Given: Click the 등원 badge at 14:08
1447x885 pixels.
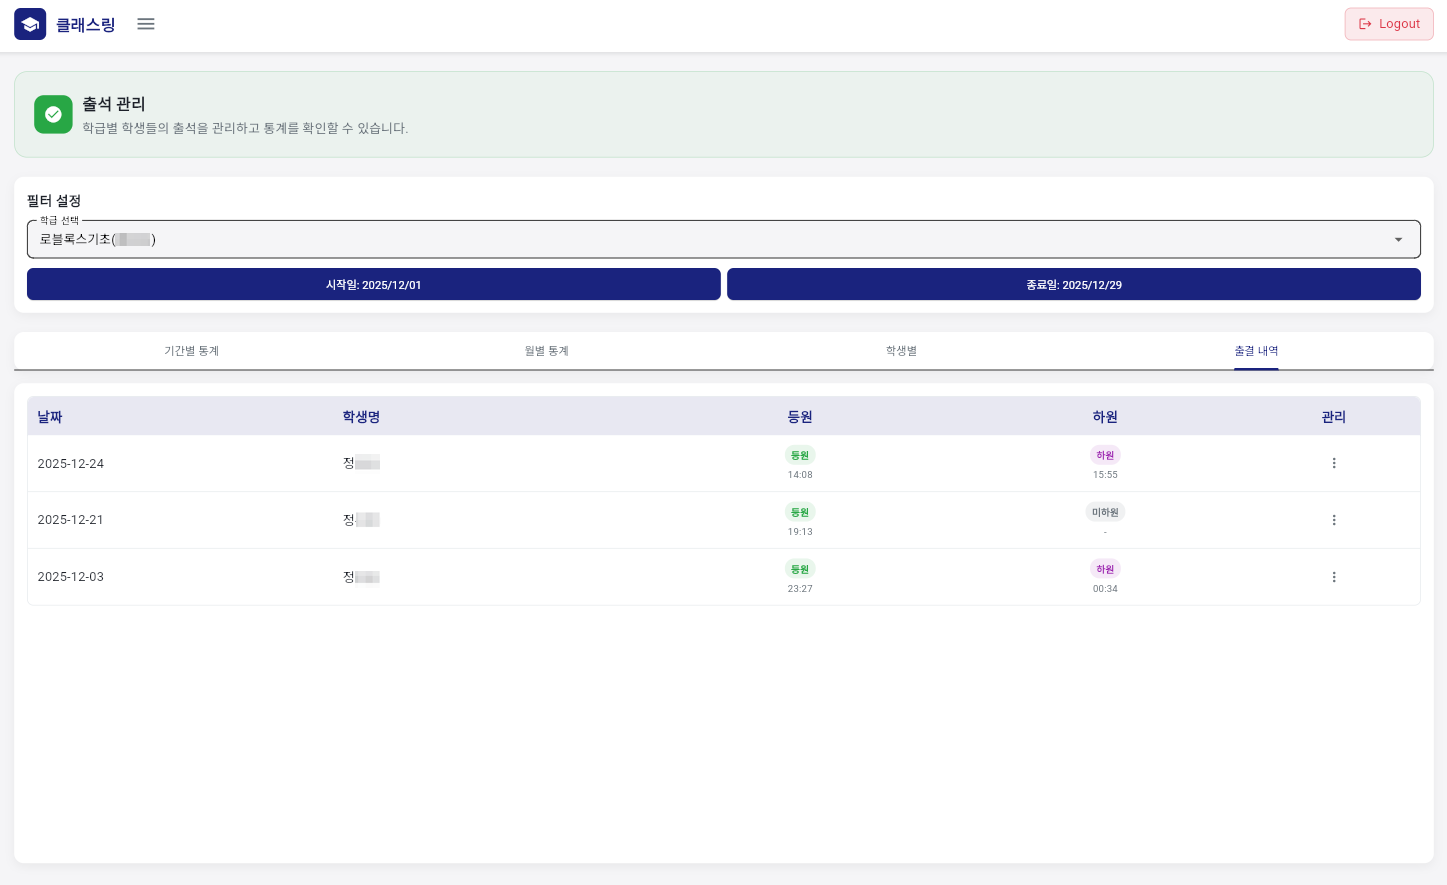Looking at the screenshot, I should (x=800, y=455).
